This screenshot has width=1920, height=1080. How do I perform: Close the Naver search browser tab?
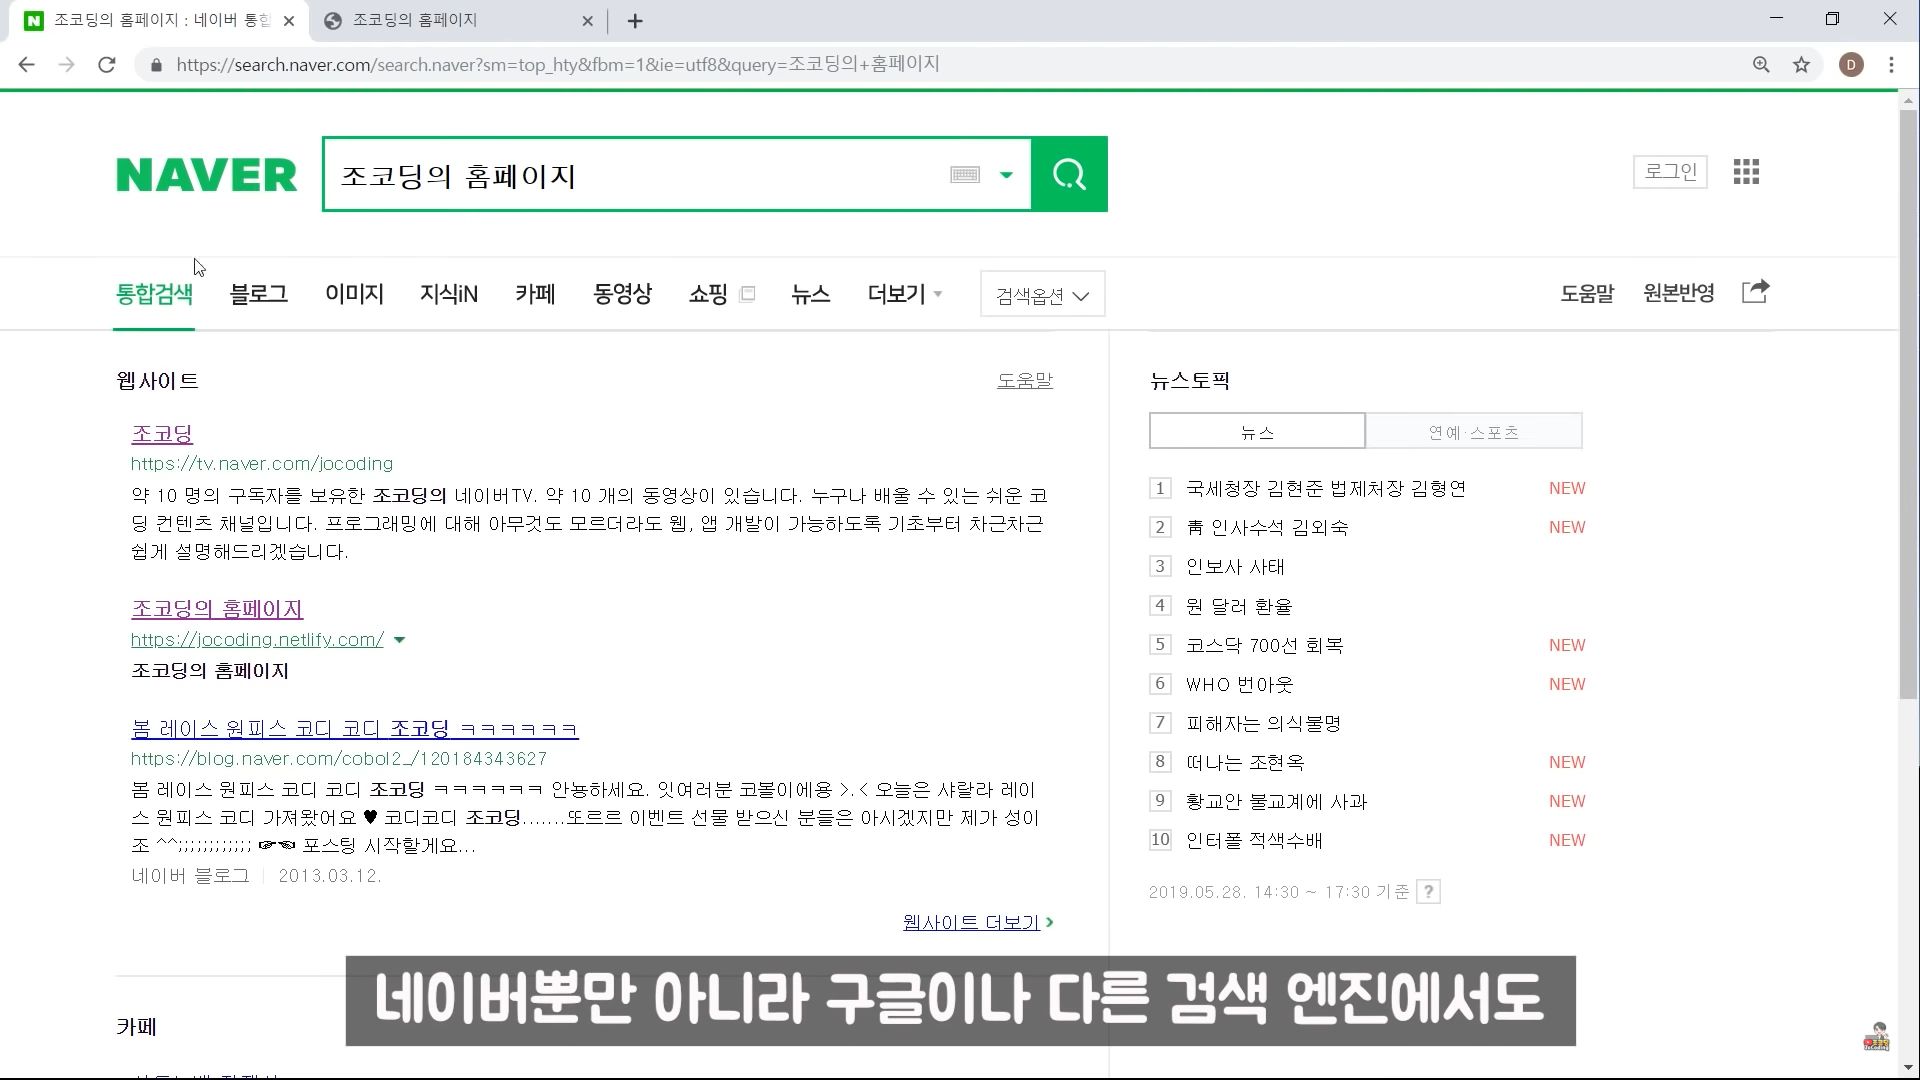(x=289, y=21)
